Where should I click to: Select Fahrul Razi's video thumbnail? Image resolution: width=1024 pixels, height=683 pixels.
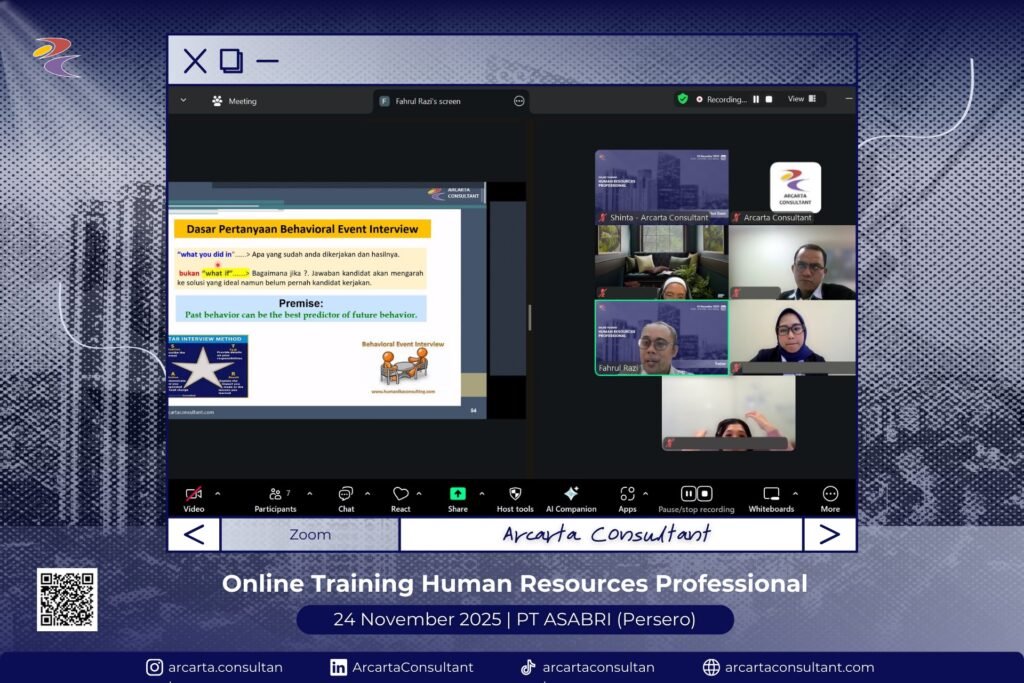[661, 338]
